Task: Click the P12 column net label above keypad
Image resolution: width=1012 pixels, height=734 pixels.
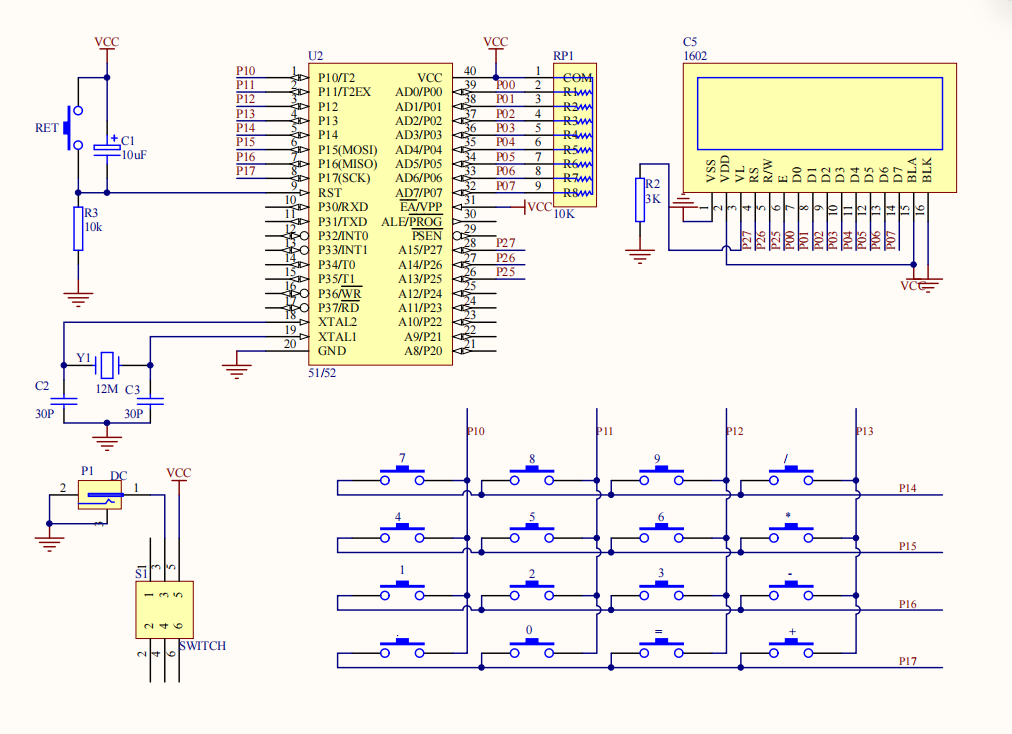Action: pos(735,431)
